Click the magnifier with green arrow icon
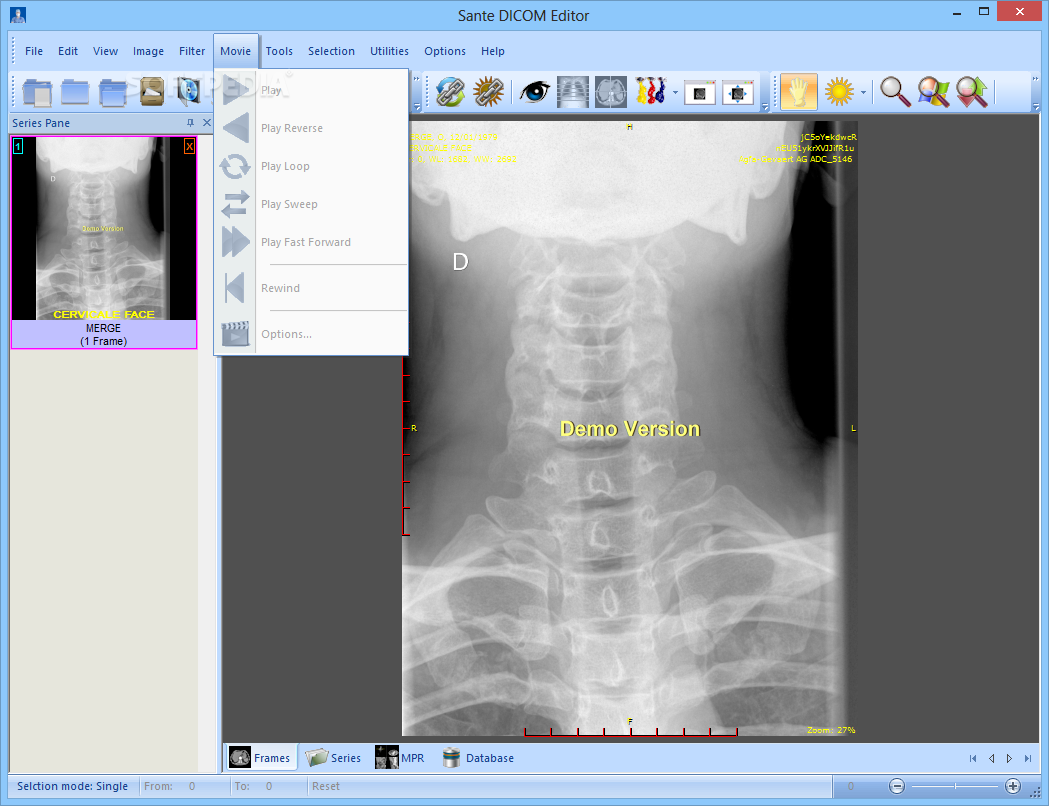Image resolution: width=1049 pixels, height=806 pixels. [972, 92]
